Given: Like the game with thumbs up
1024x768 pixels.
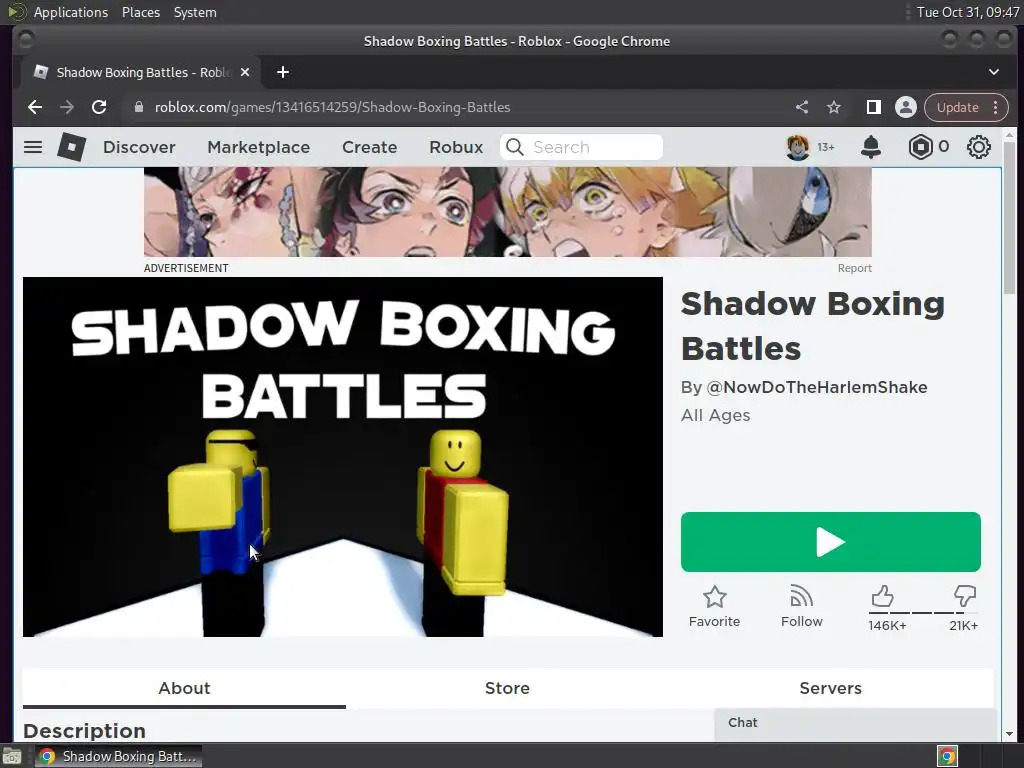Looking at the screenshot, I should coord(882,596).
